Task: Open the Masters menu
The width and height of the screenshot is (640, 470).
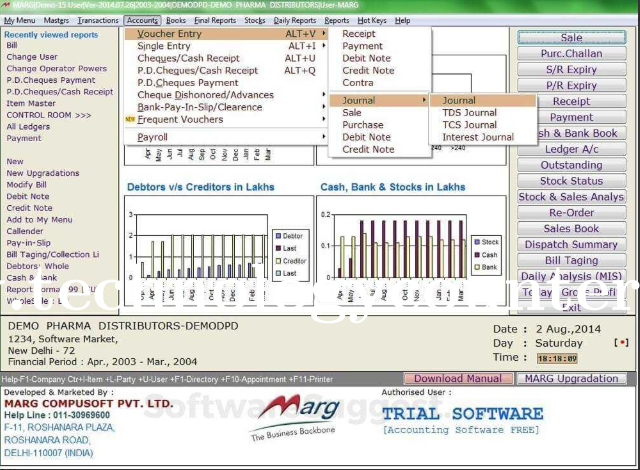Action: pyautogui.click(x=56, y=20)
